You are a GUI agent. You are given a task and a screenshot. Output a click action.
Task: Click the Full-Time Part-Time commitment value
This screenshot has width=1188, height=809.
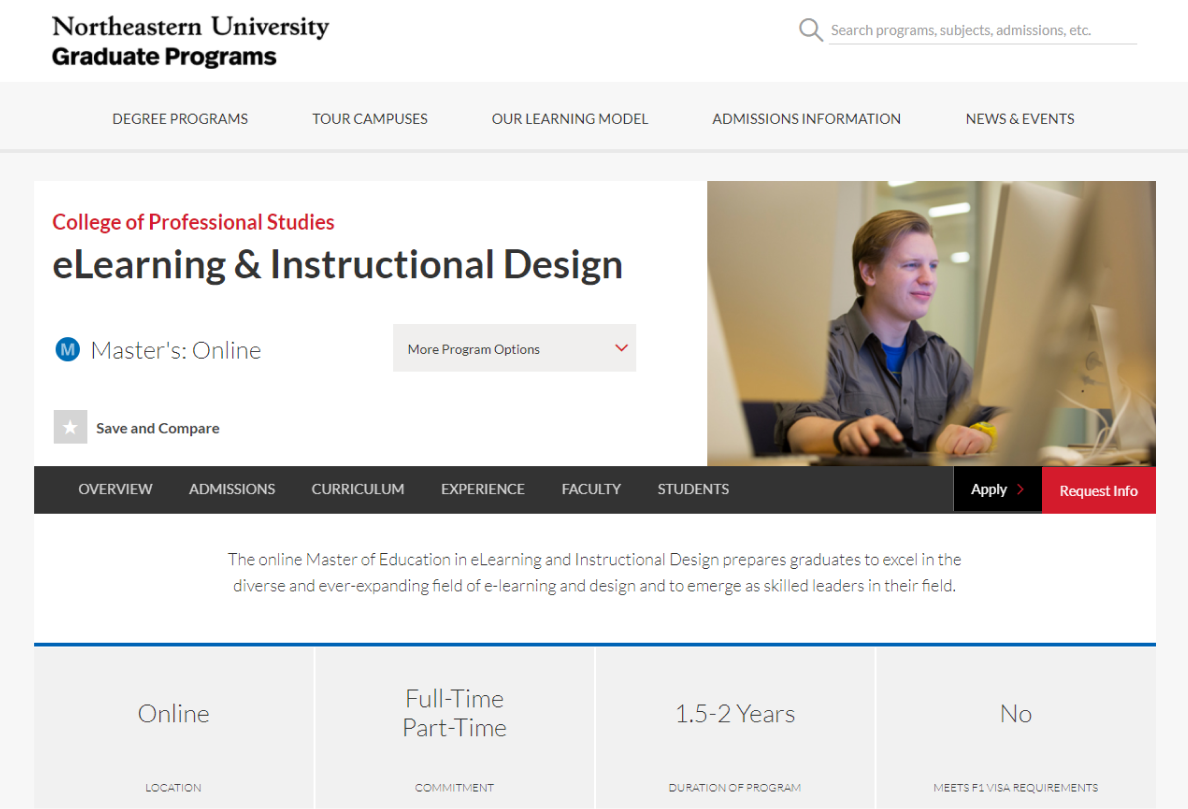(455, 713)
